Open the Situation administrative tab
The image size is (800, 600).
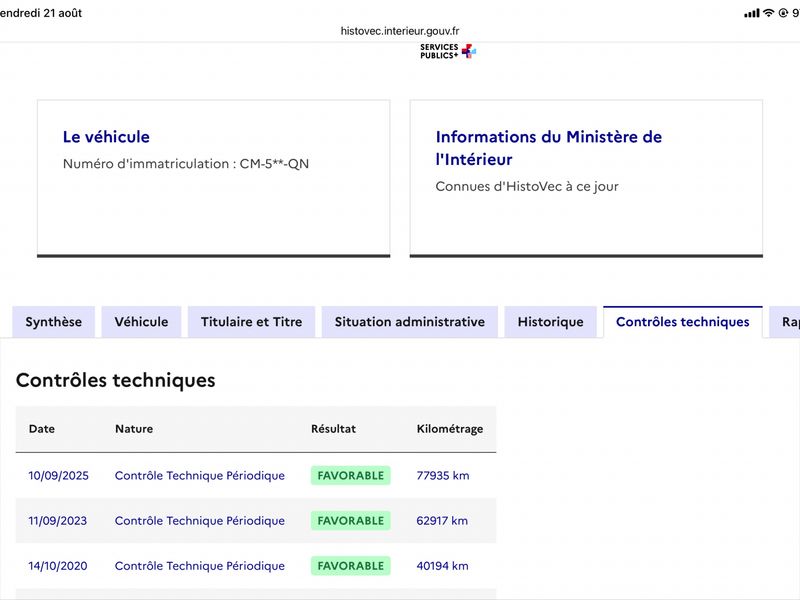click(410, 322)
